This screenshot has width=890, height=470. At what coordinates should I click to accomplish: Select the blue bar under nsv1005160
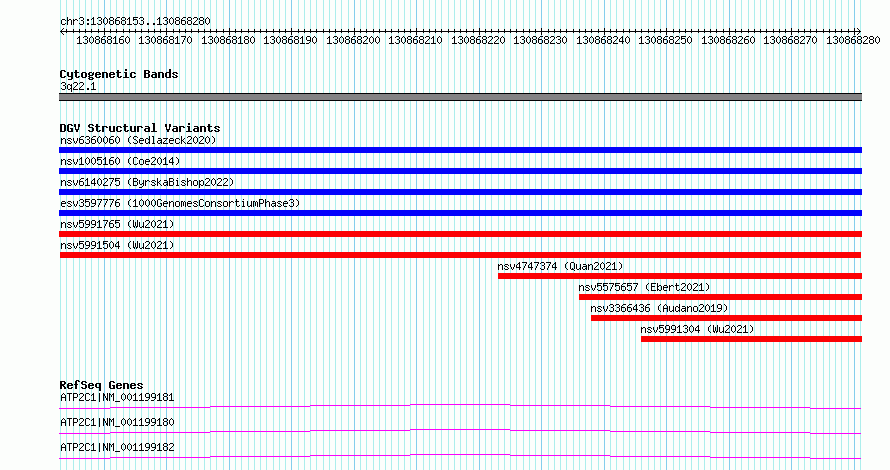[x=460, y=171]
